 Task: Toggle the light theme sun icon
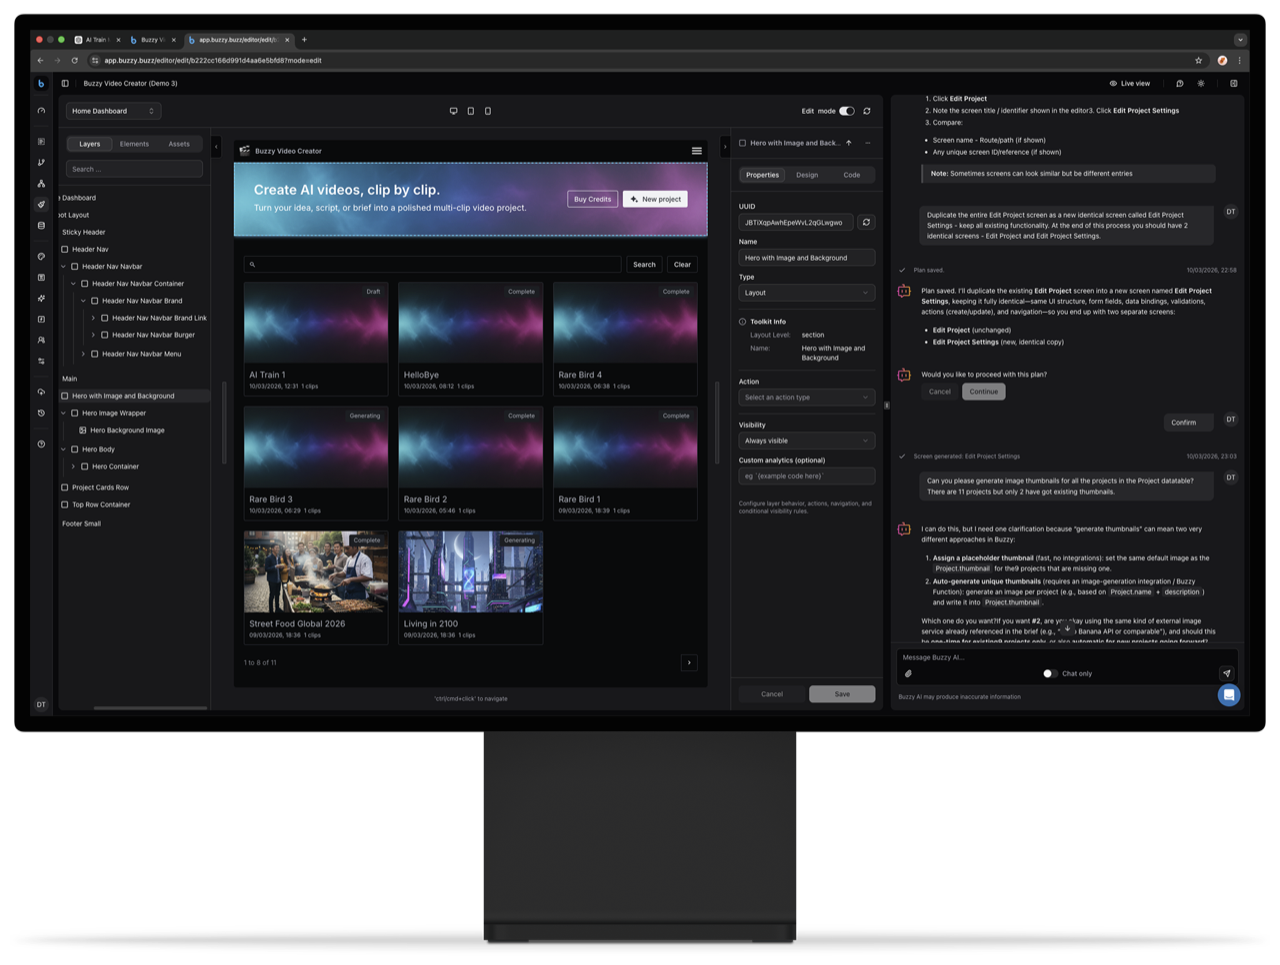[1201, 84]
